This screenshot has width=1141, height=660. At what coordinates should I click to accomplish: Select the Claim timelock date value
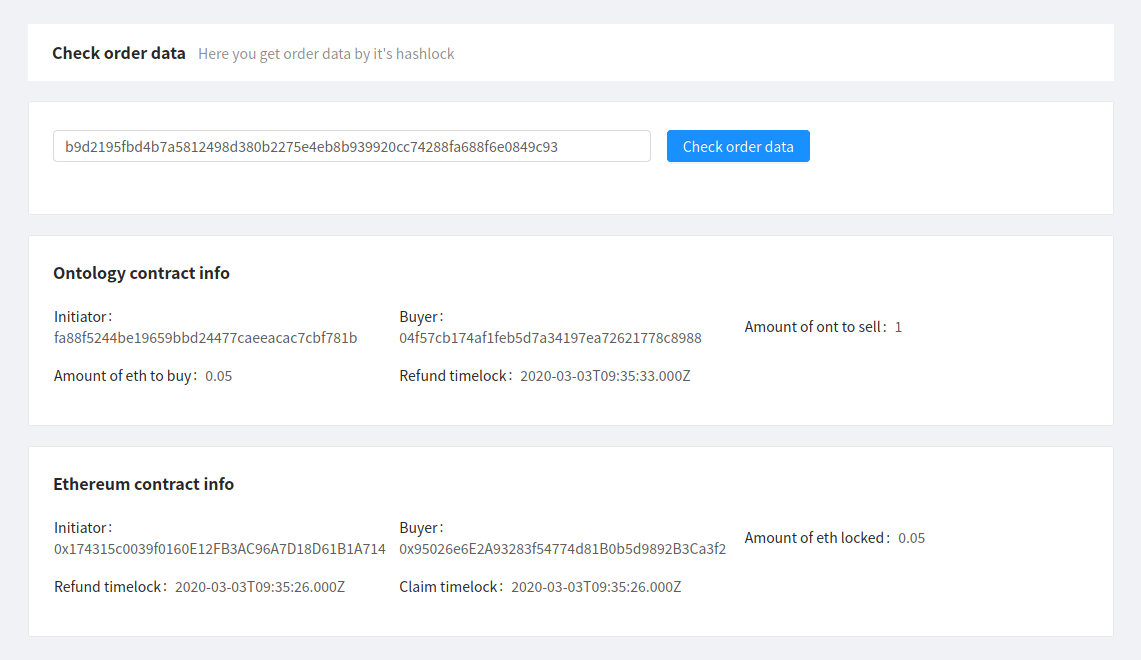click(x=596, y=587)
